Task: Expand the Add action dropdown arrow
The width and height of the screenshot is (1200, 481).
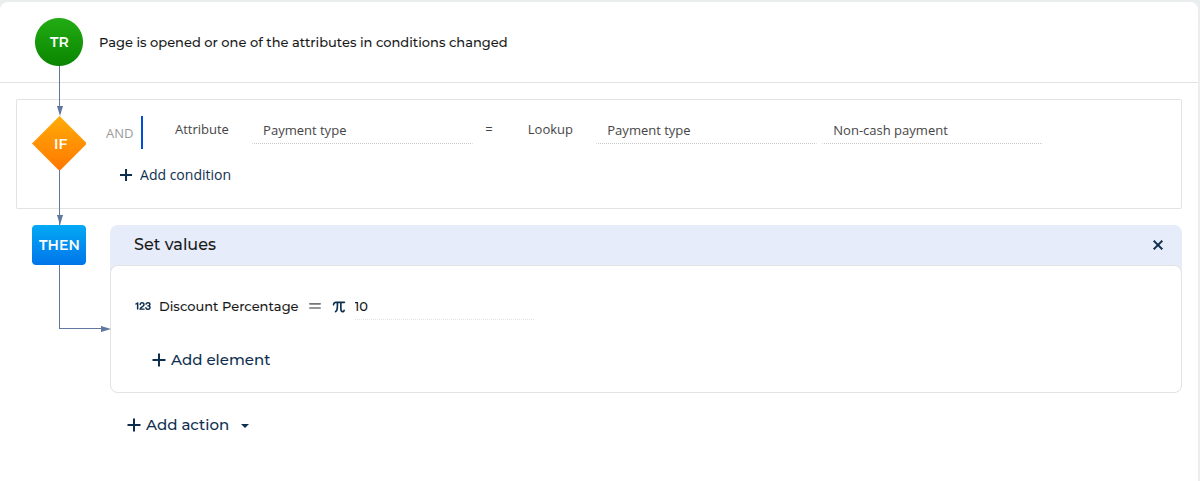Action: (245, 426)
